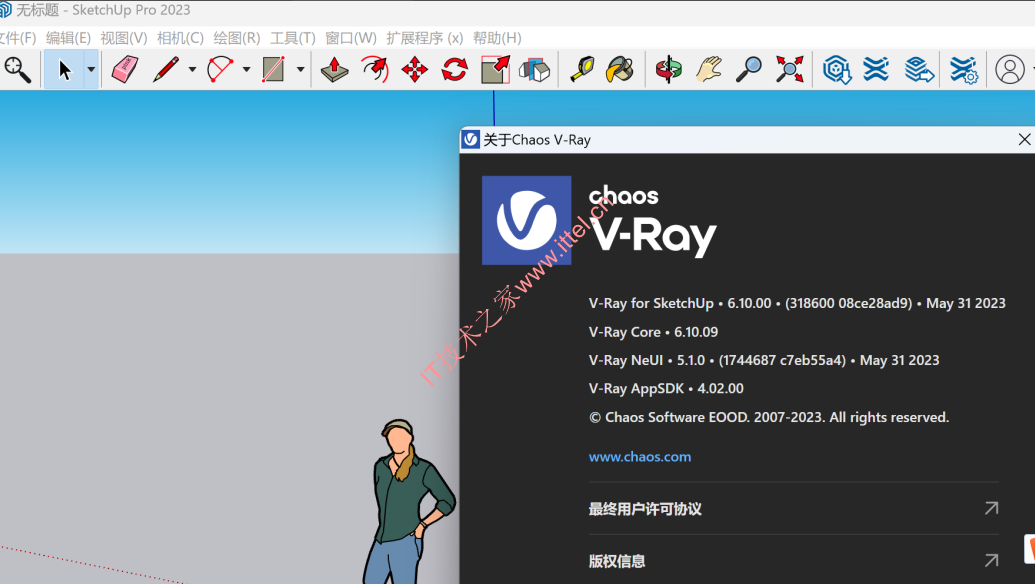Open the 窗口(W) menu
Image resolution: width=1035 pixels, height=584 pixels.
coord(351,38)
